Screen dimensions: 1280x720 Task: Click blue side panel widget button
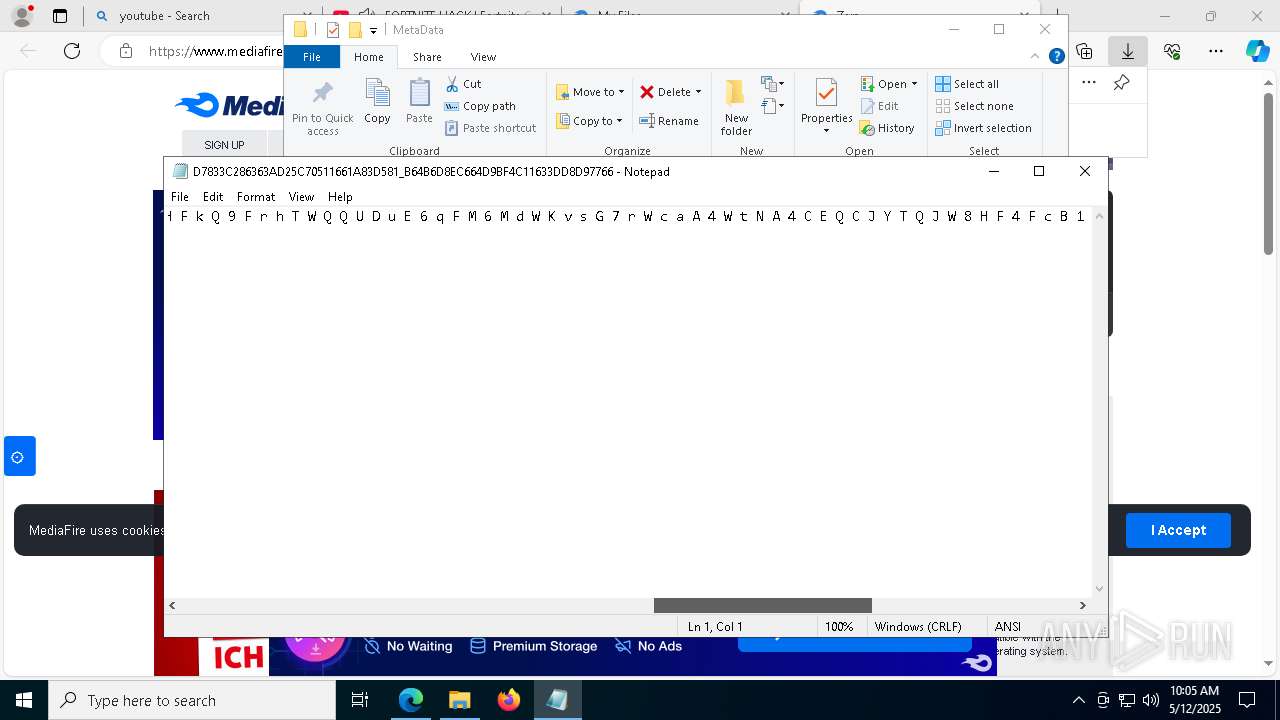click(19, 456)
